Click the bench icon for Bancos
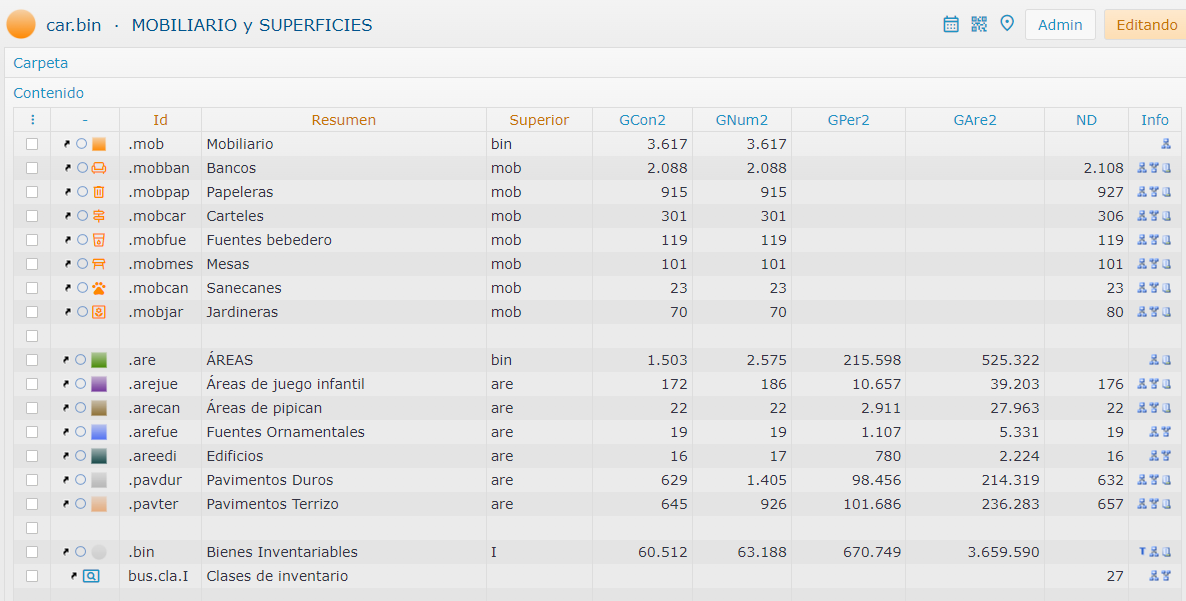Viewport: 1186px width, 601px height. (x=99, y=168)
